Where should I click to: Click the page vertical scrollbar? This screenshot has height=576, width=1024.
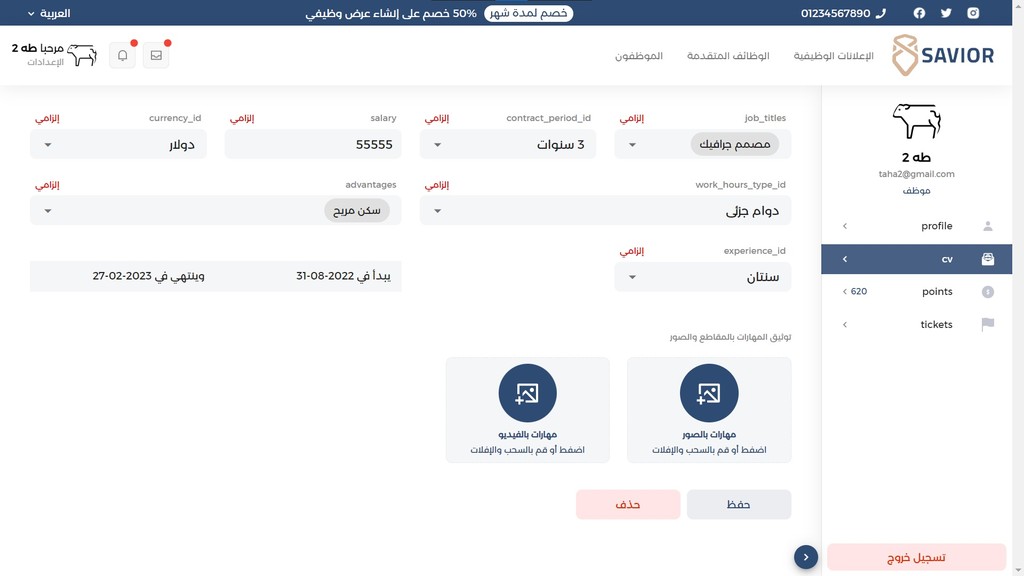1018,288
